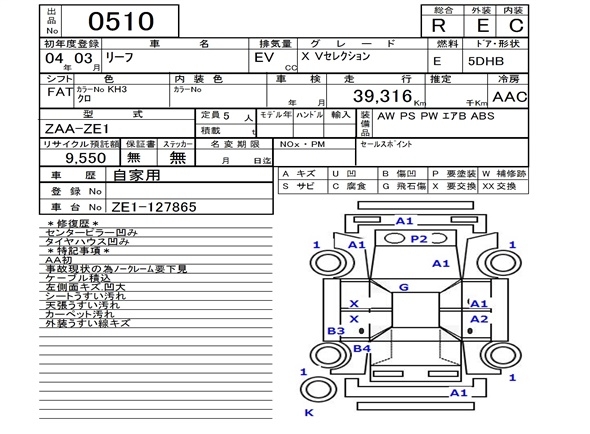This screenshot has width=590, height=434.
Task: Click the 名変期限 field header
Action: coord(235,144)
